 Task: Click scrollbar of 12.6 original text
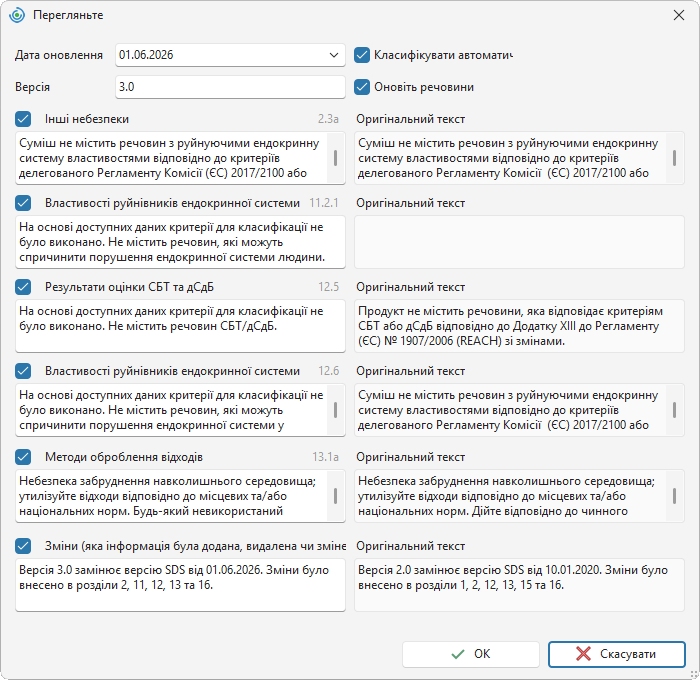point(674,410)
